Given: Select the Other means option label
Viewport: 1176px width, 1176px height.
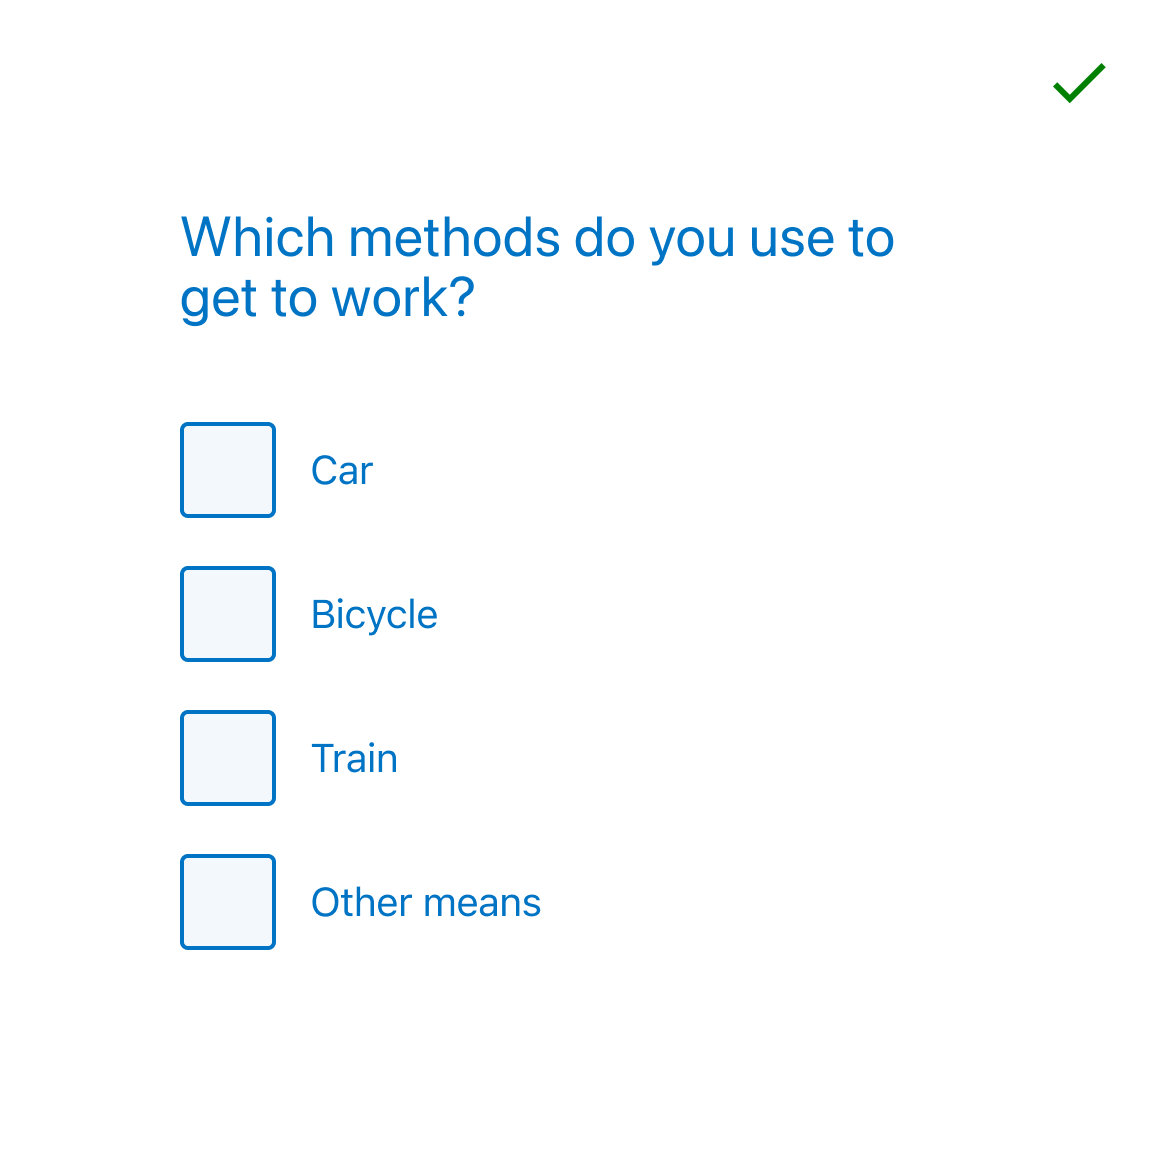Looking at the screenshot, I should 425,901.
